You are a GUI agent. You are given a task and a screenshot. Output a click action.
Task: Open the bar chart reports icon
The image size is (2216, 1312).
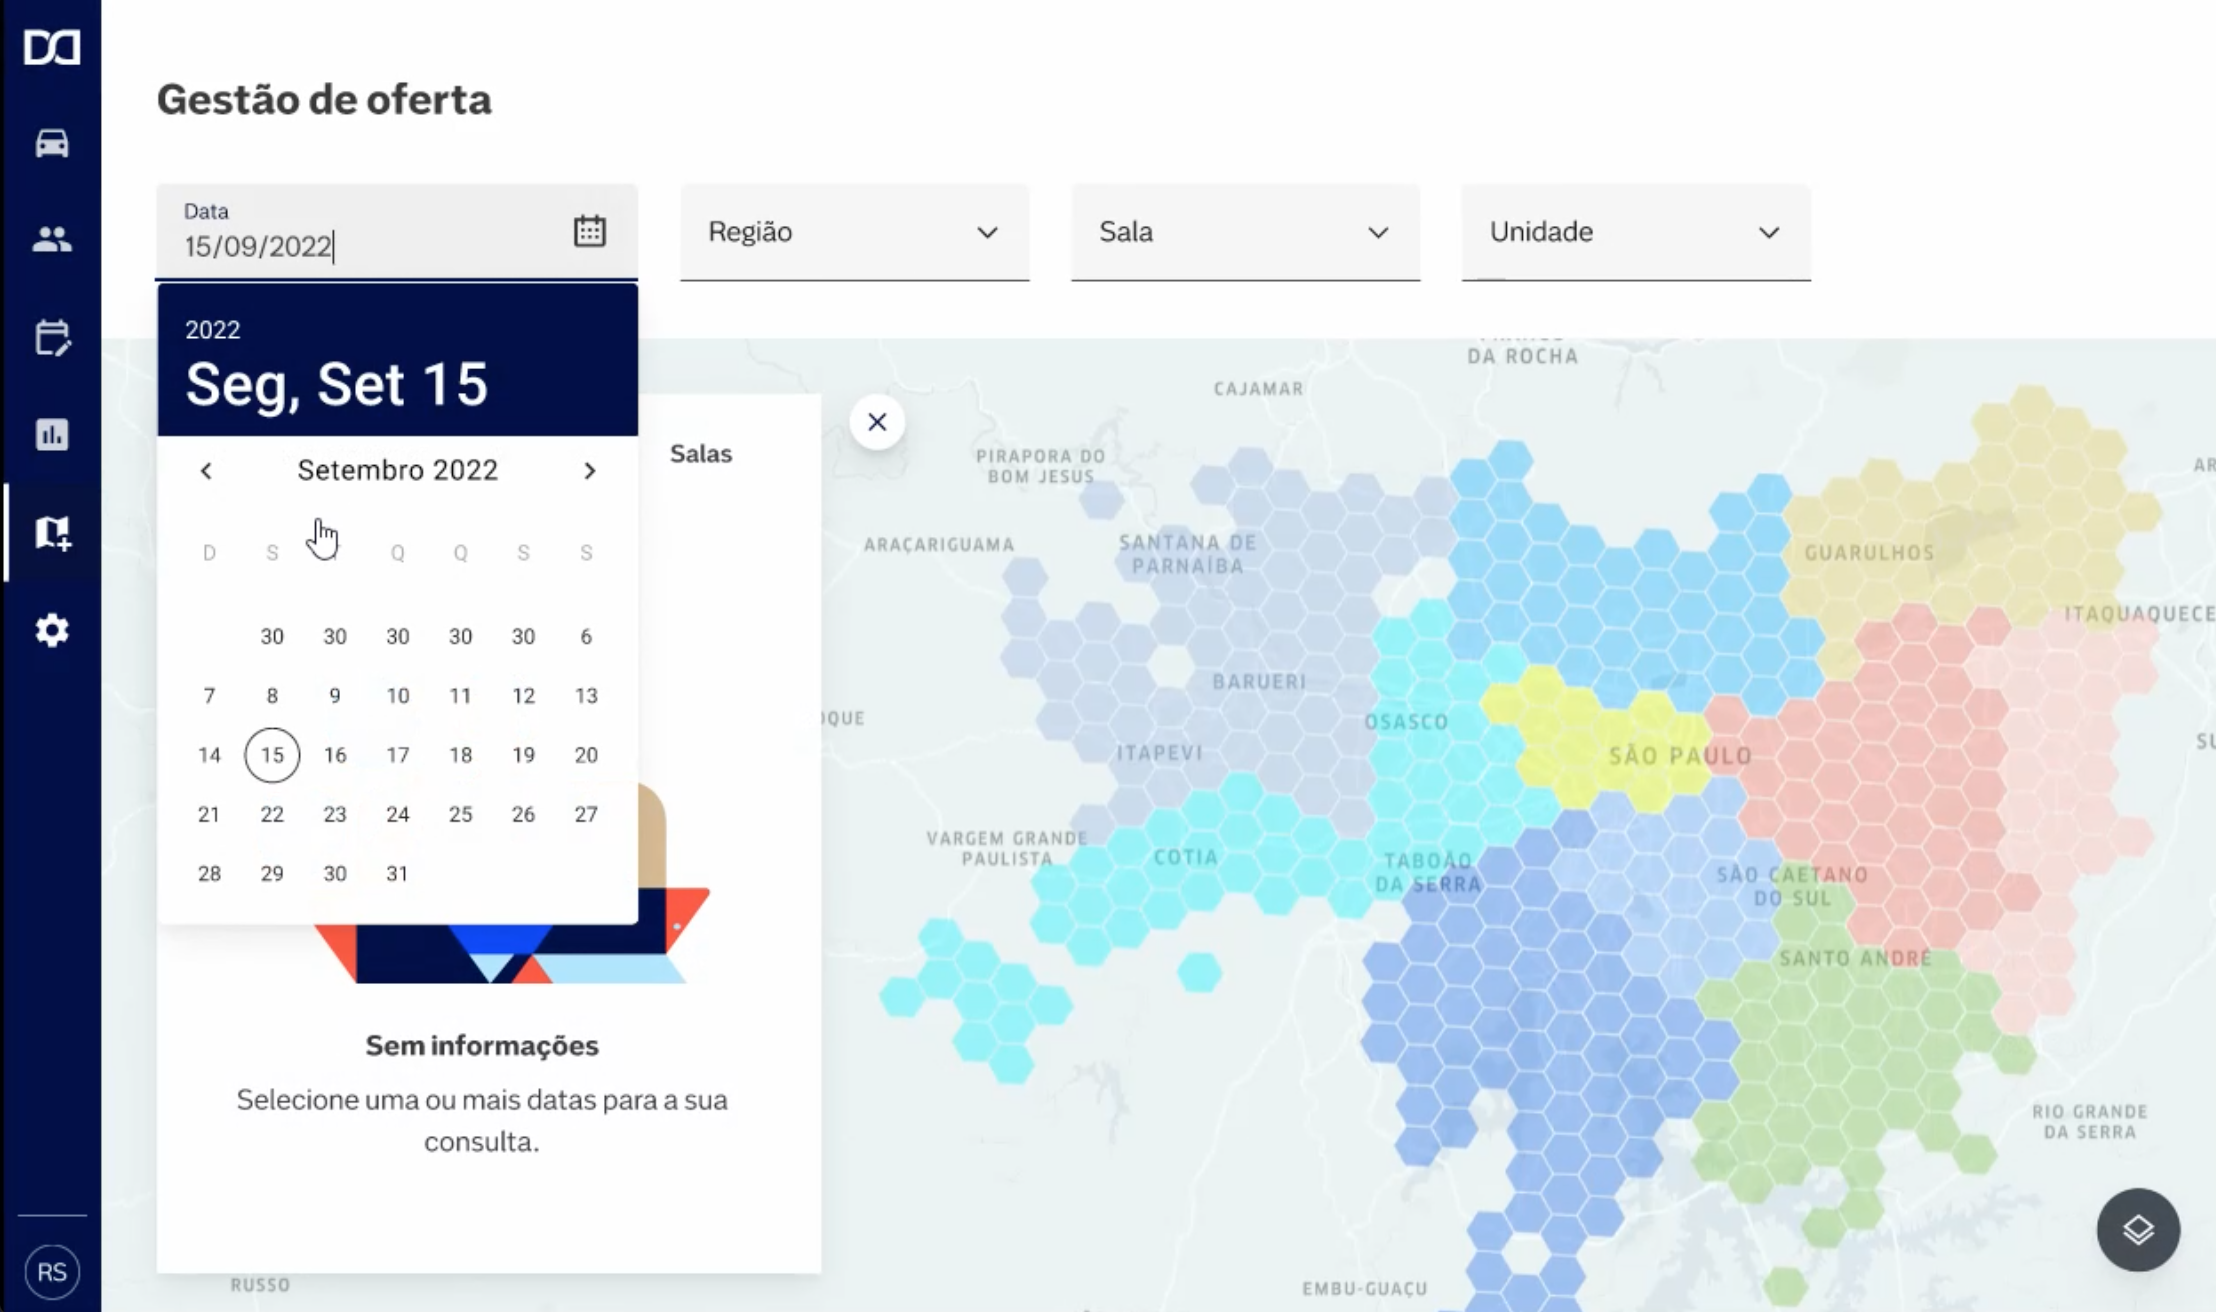tap(52, 434)
